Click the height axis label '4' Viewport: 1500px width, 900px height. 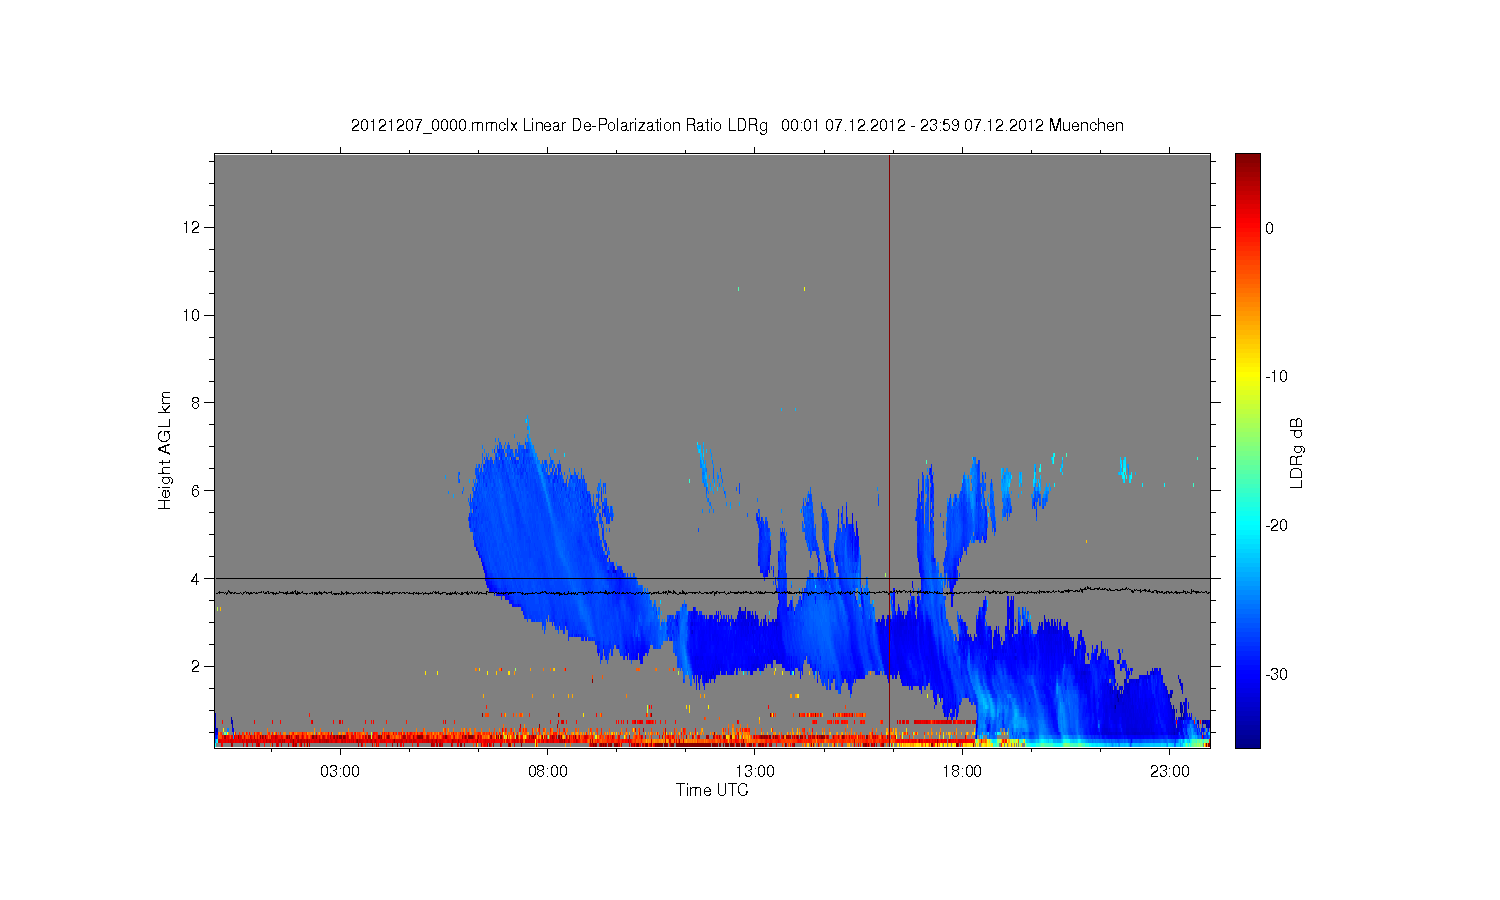click(196, 579)
